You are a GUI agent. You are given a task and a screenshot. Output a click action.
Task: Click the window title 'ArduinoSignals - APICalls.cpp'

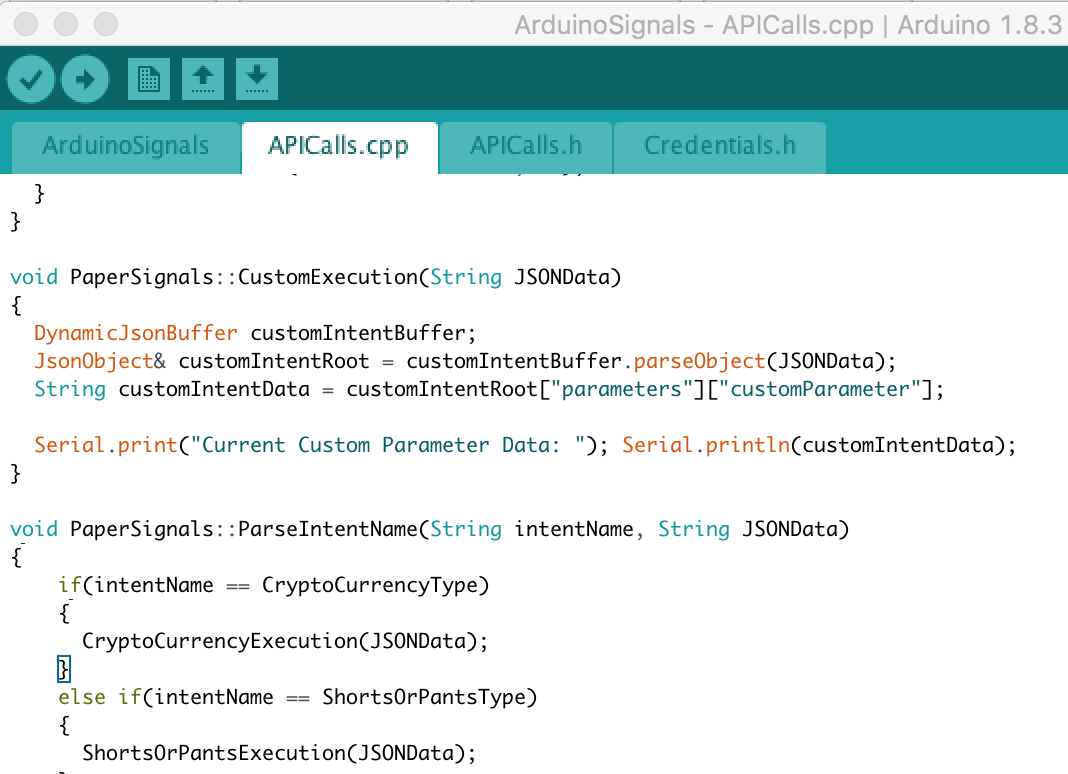[694, 25]
